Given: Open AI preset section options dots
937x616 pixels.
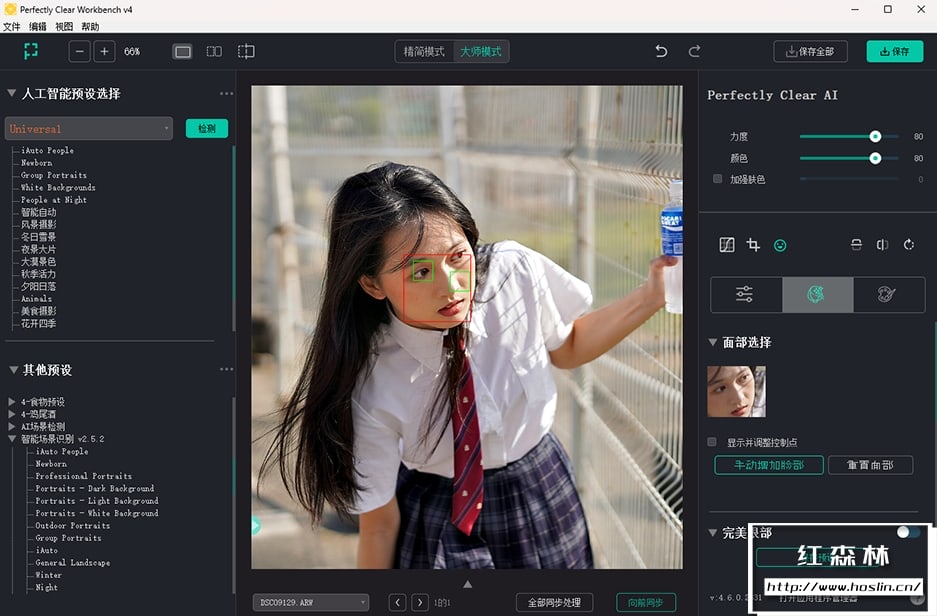Looking at the screenshot, I should click(226, 94).
